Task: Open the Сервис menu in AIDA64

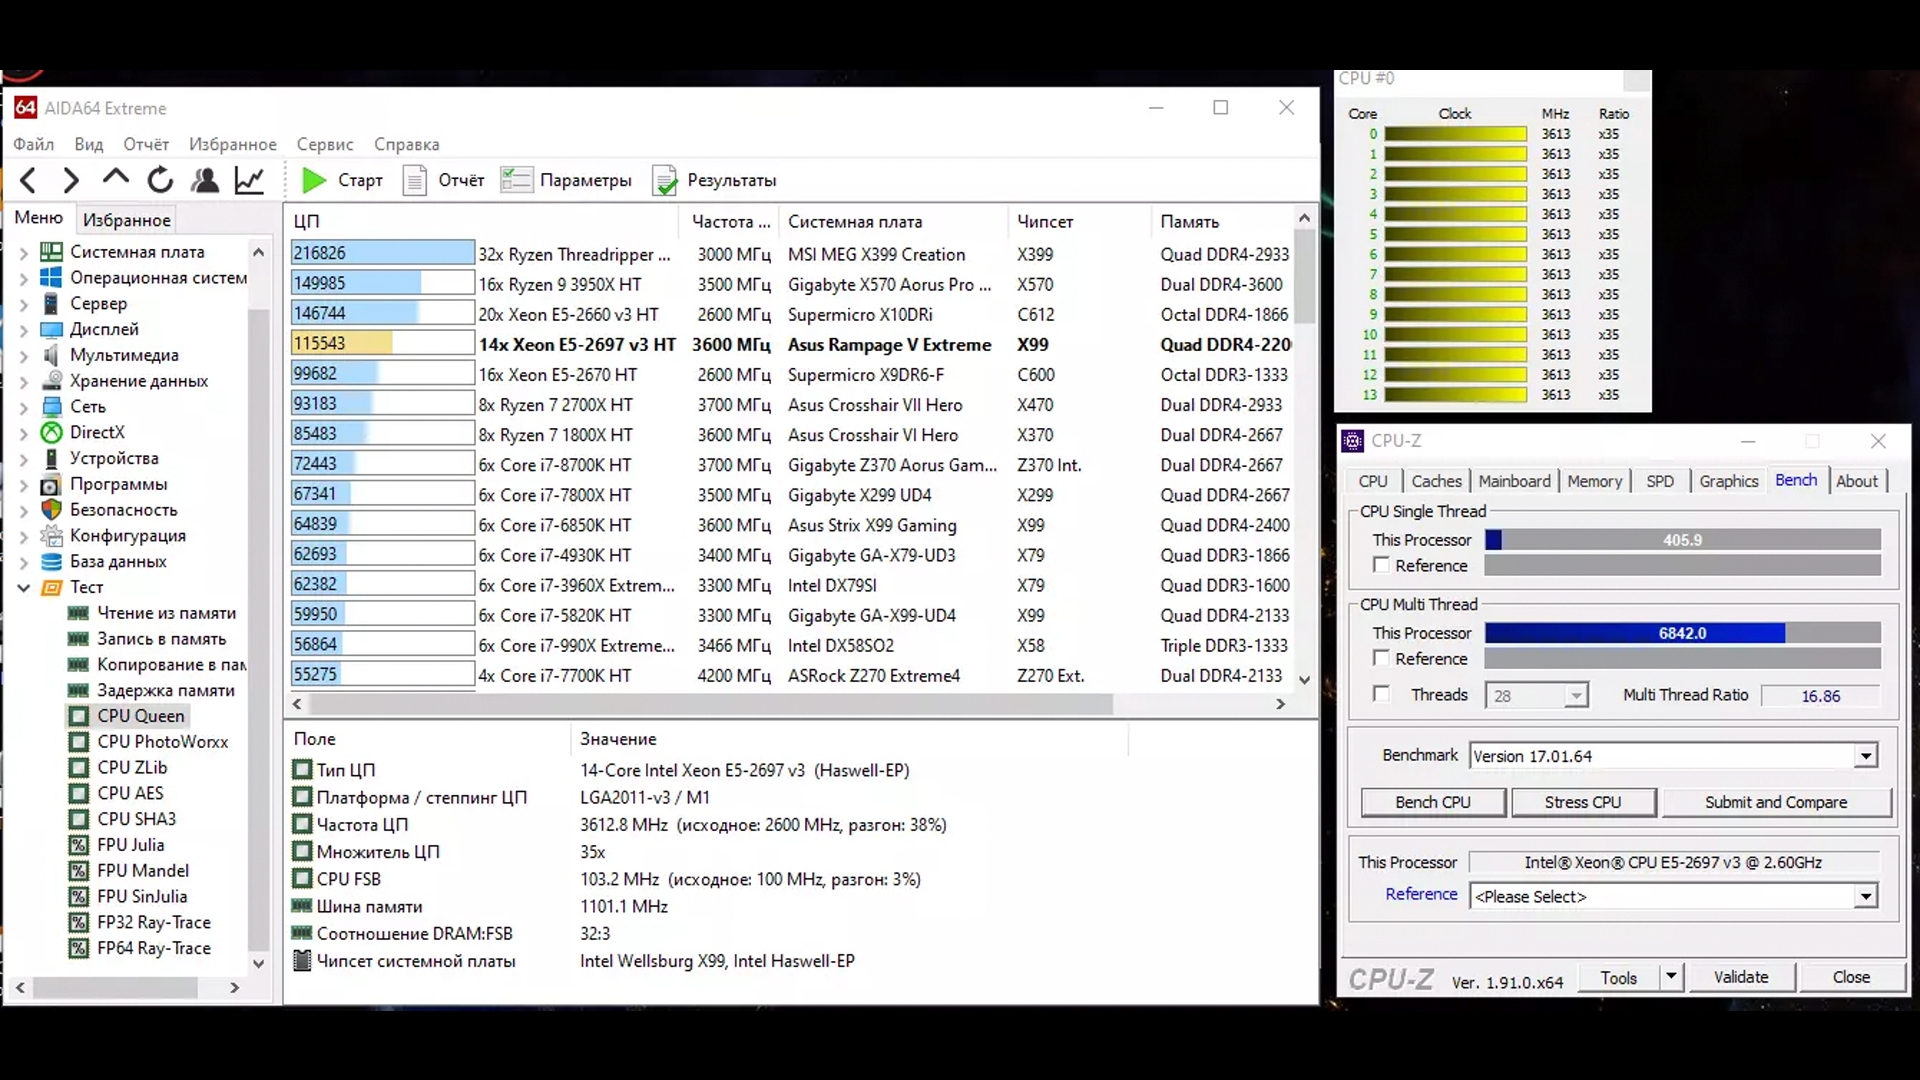Action: (325, 144)
